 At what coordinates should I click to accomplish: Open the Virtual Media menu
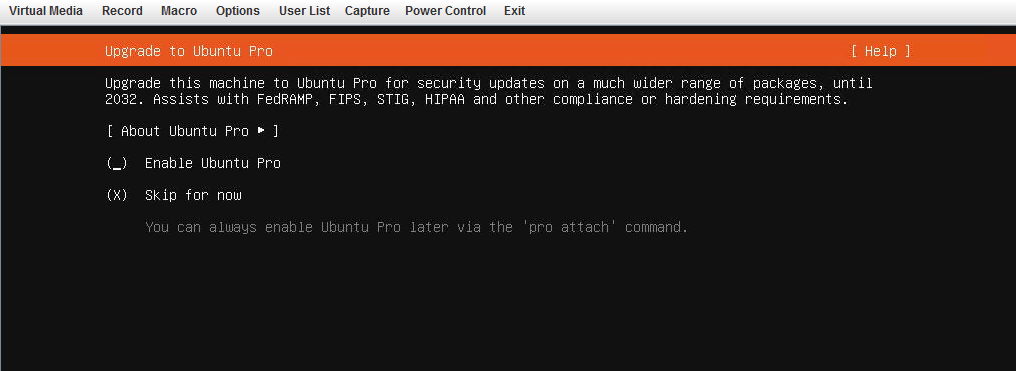point(46,11)
